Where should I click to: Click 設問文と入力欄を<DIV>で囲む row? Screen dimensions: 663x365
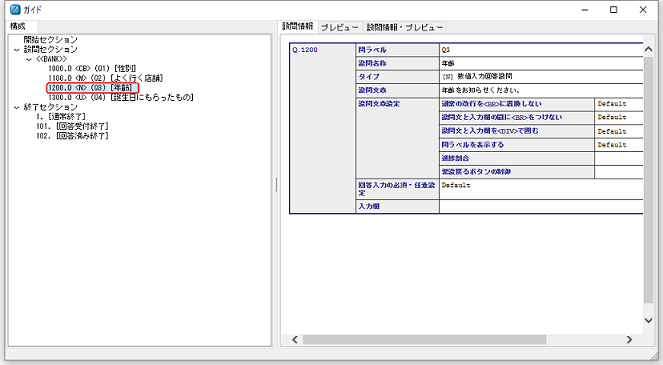coord(517,131)
